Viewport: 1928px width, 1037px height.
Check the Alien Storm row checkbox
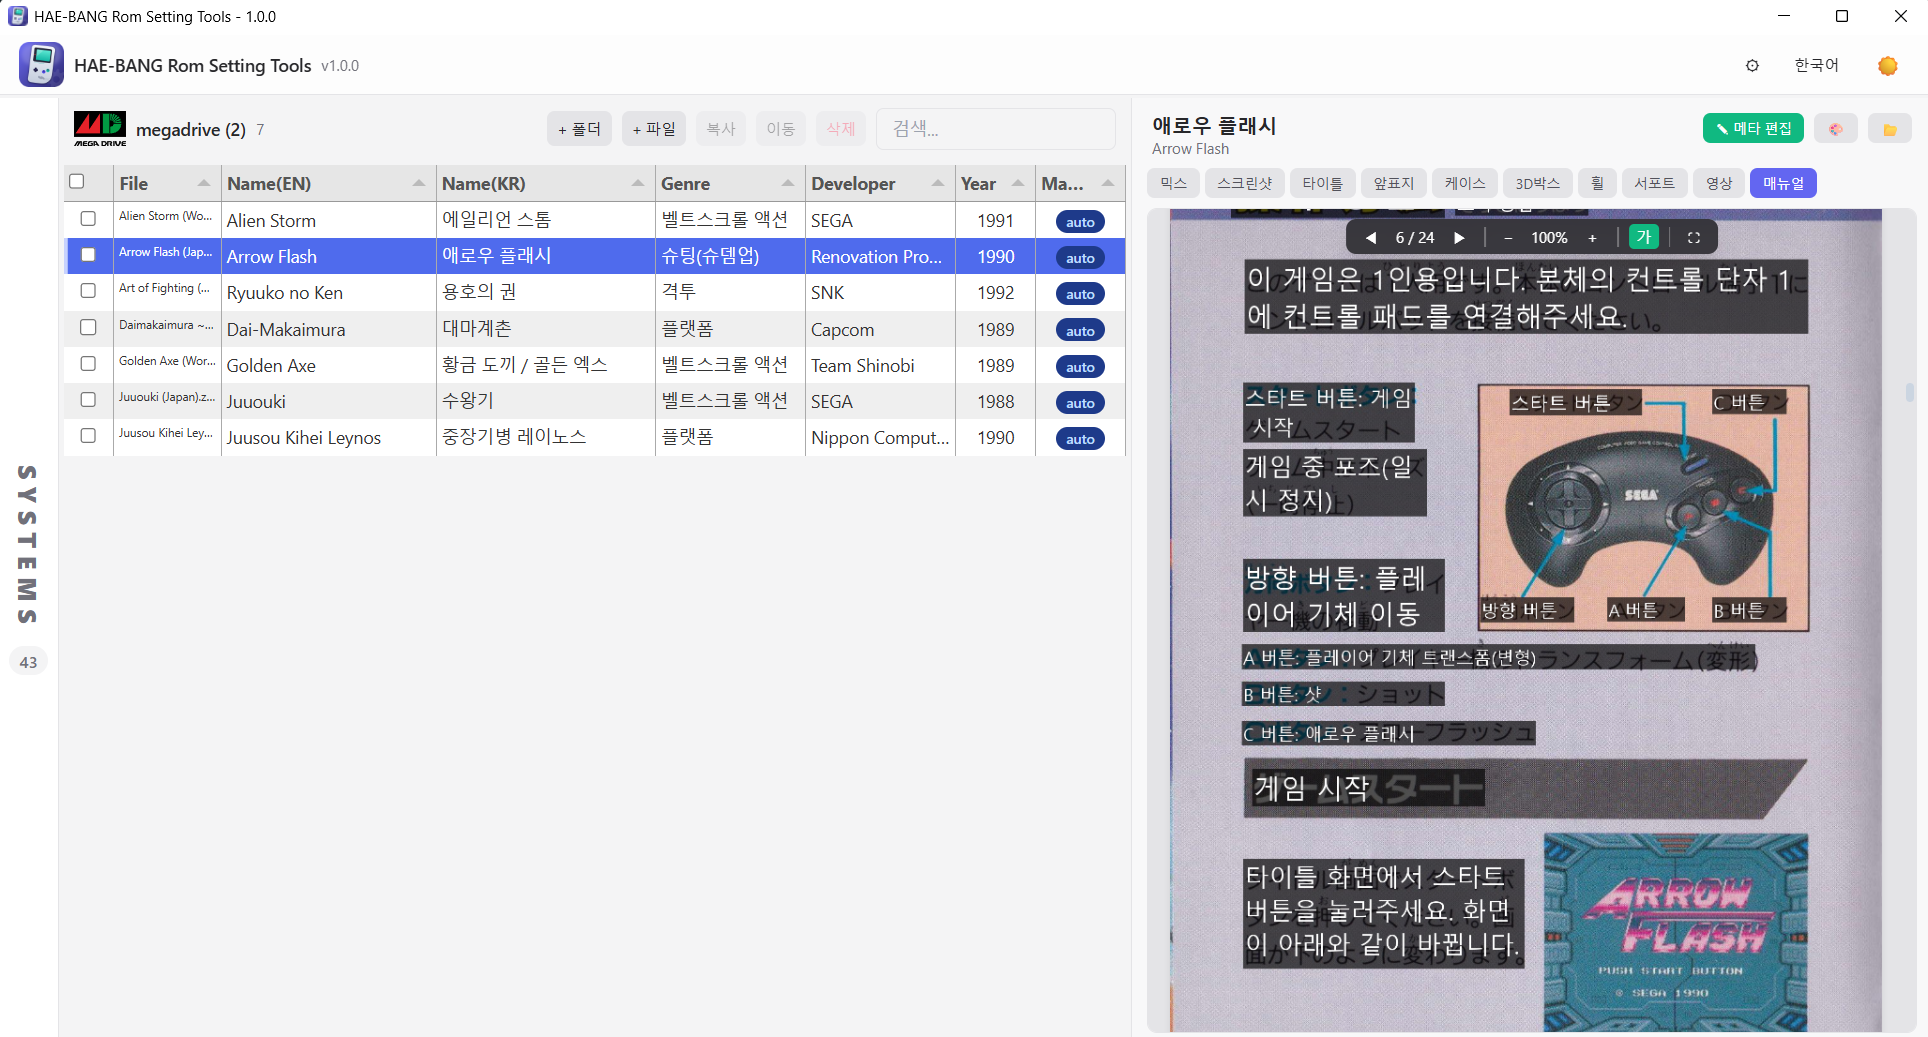coord(88,219)
